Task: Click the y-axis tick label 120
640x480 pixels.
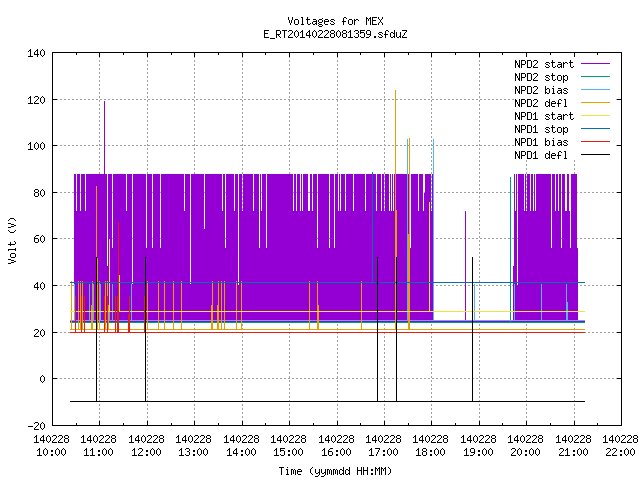Action: [x=36, y=100]
